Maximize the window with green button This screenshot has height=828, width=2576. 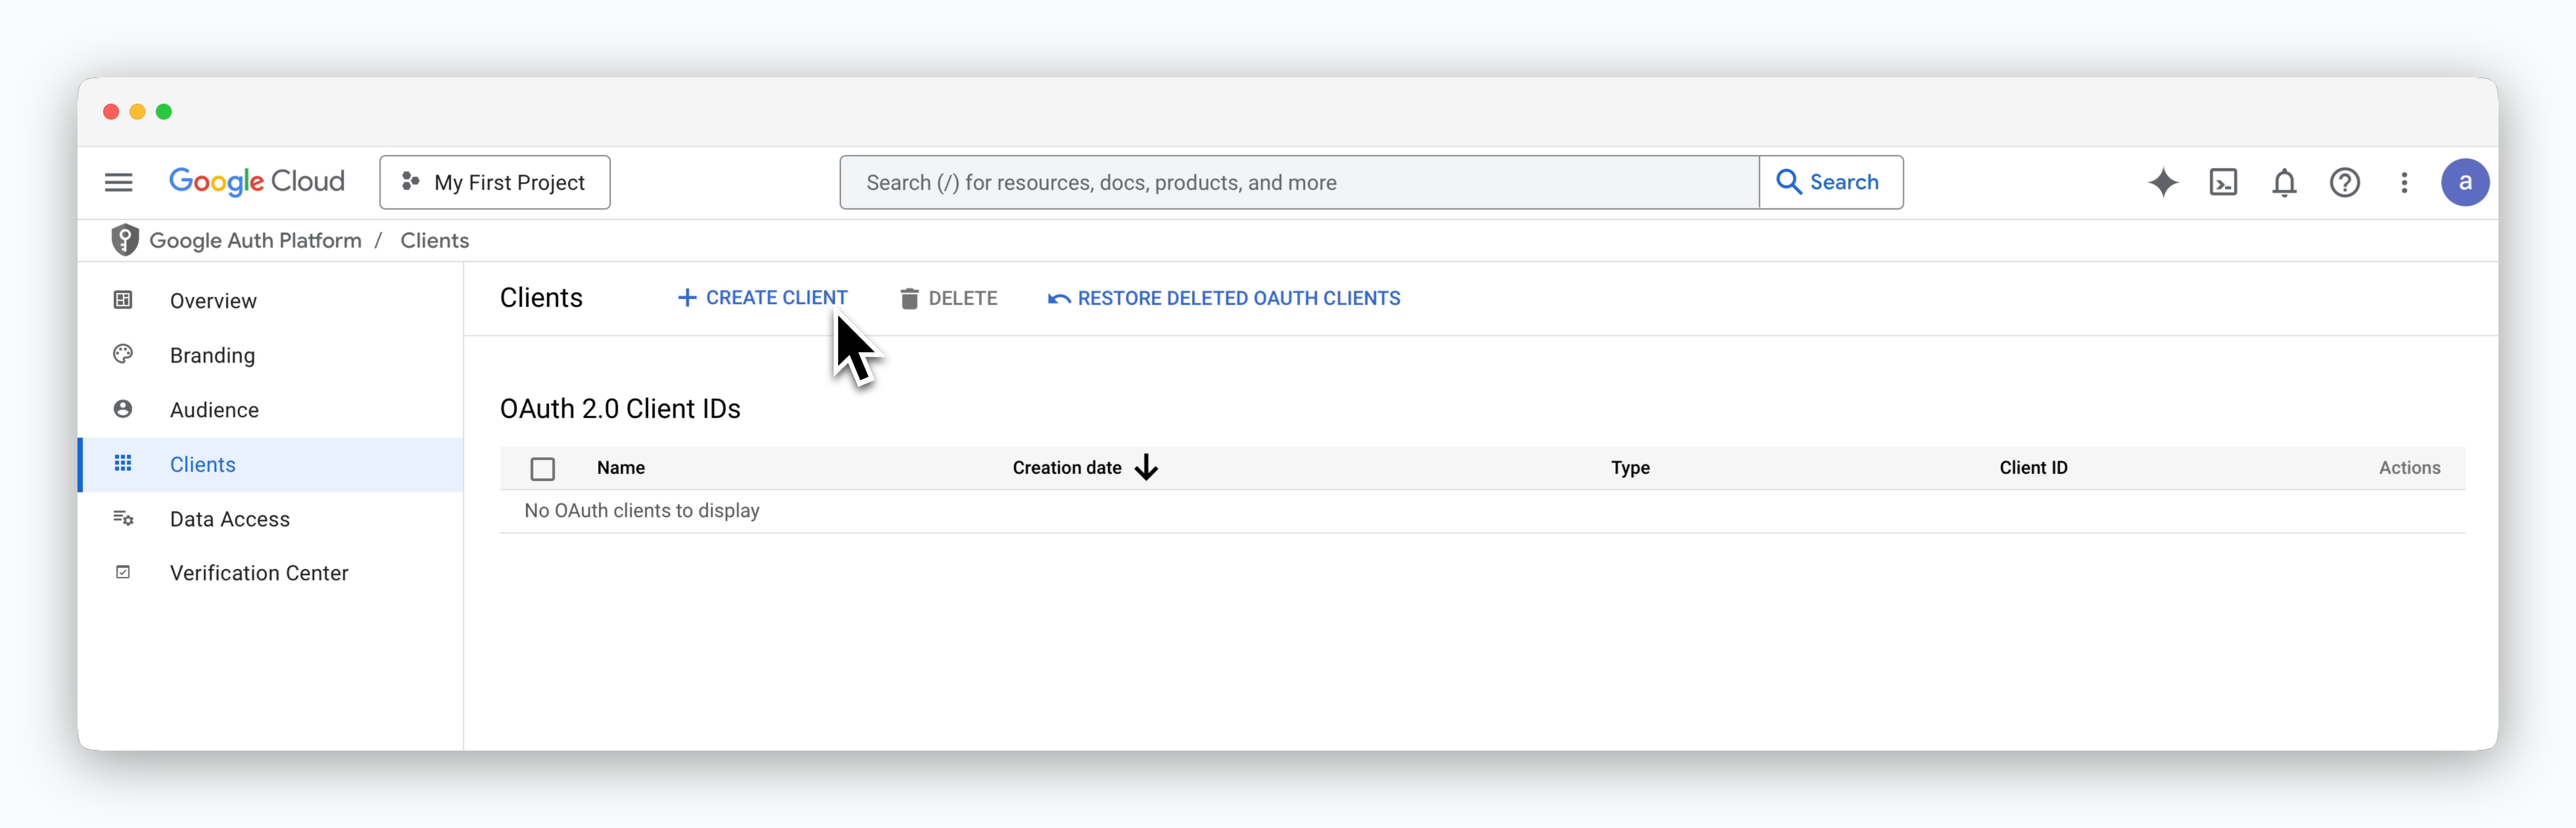pos(164,111)
